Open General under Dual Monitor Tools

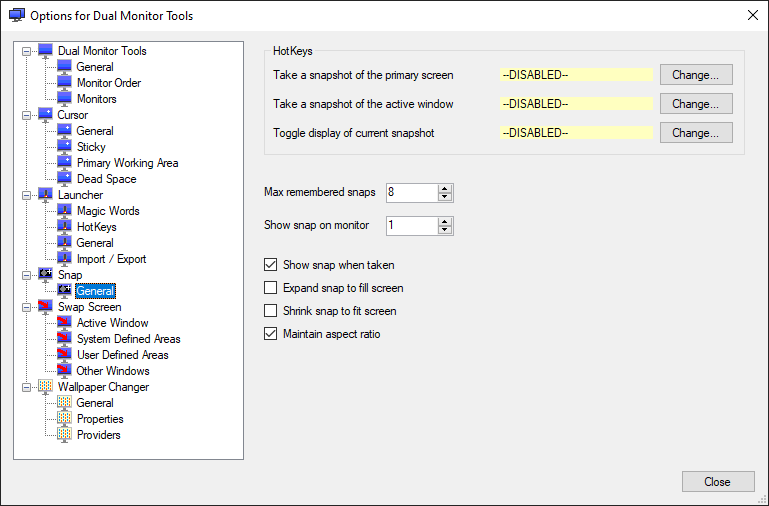(95, 67)
